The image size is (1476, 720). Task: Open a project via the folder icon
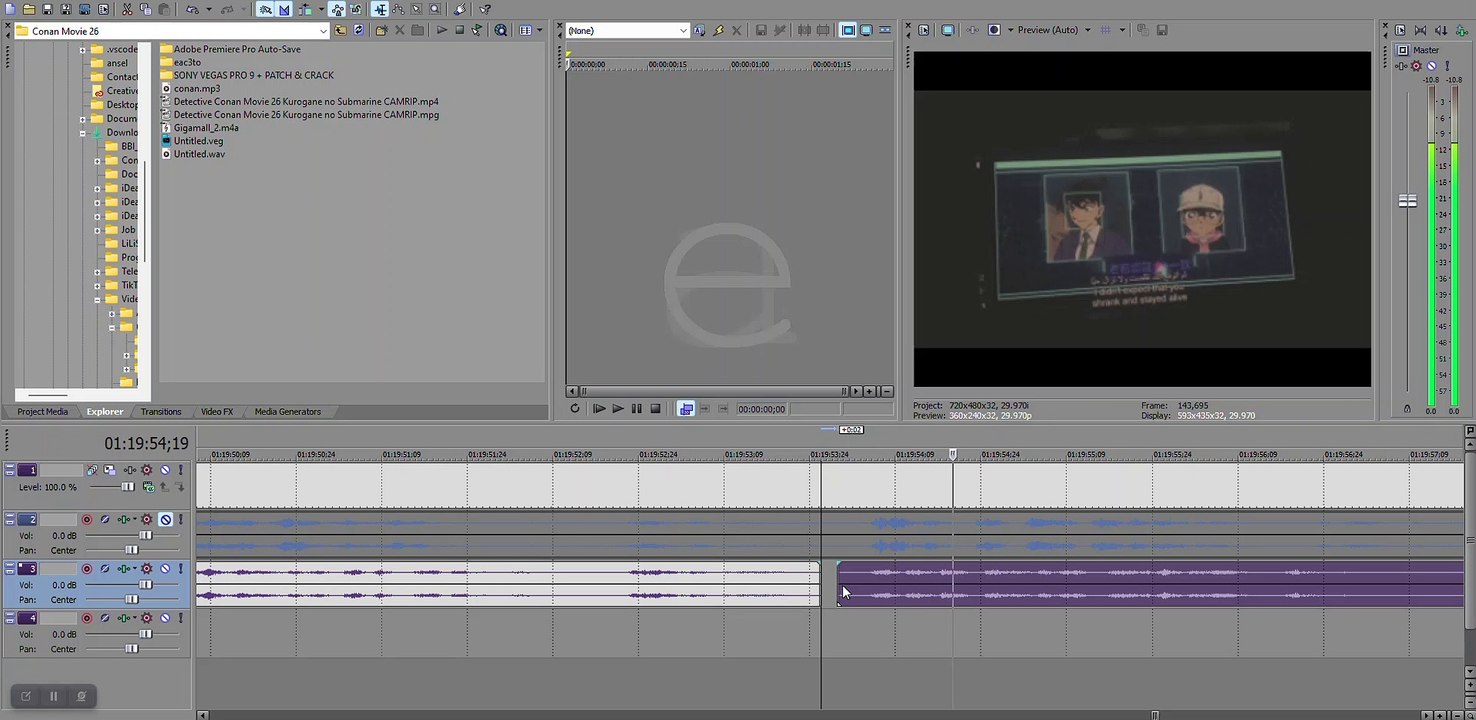tap(29, 9)
